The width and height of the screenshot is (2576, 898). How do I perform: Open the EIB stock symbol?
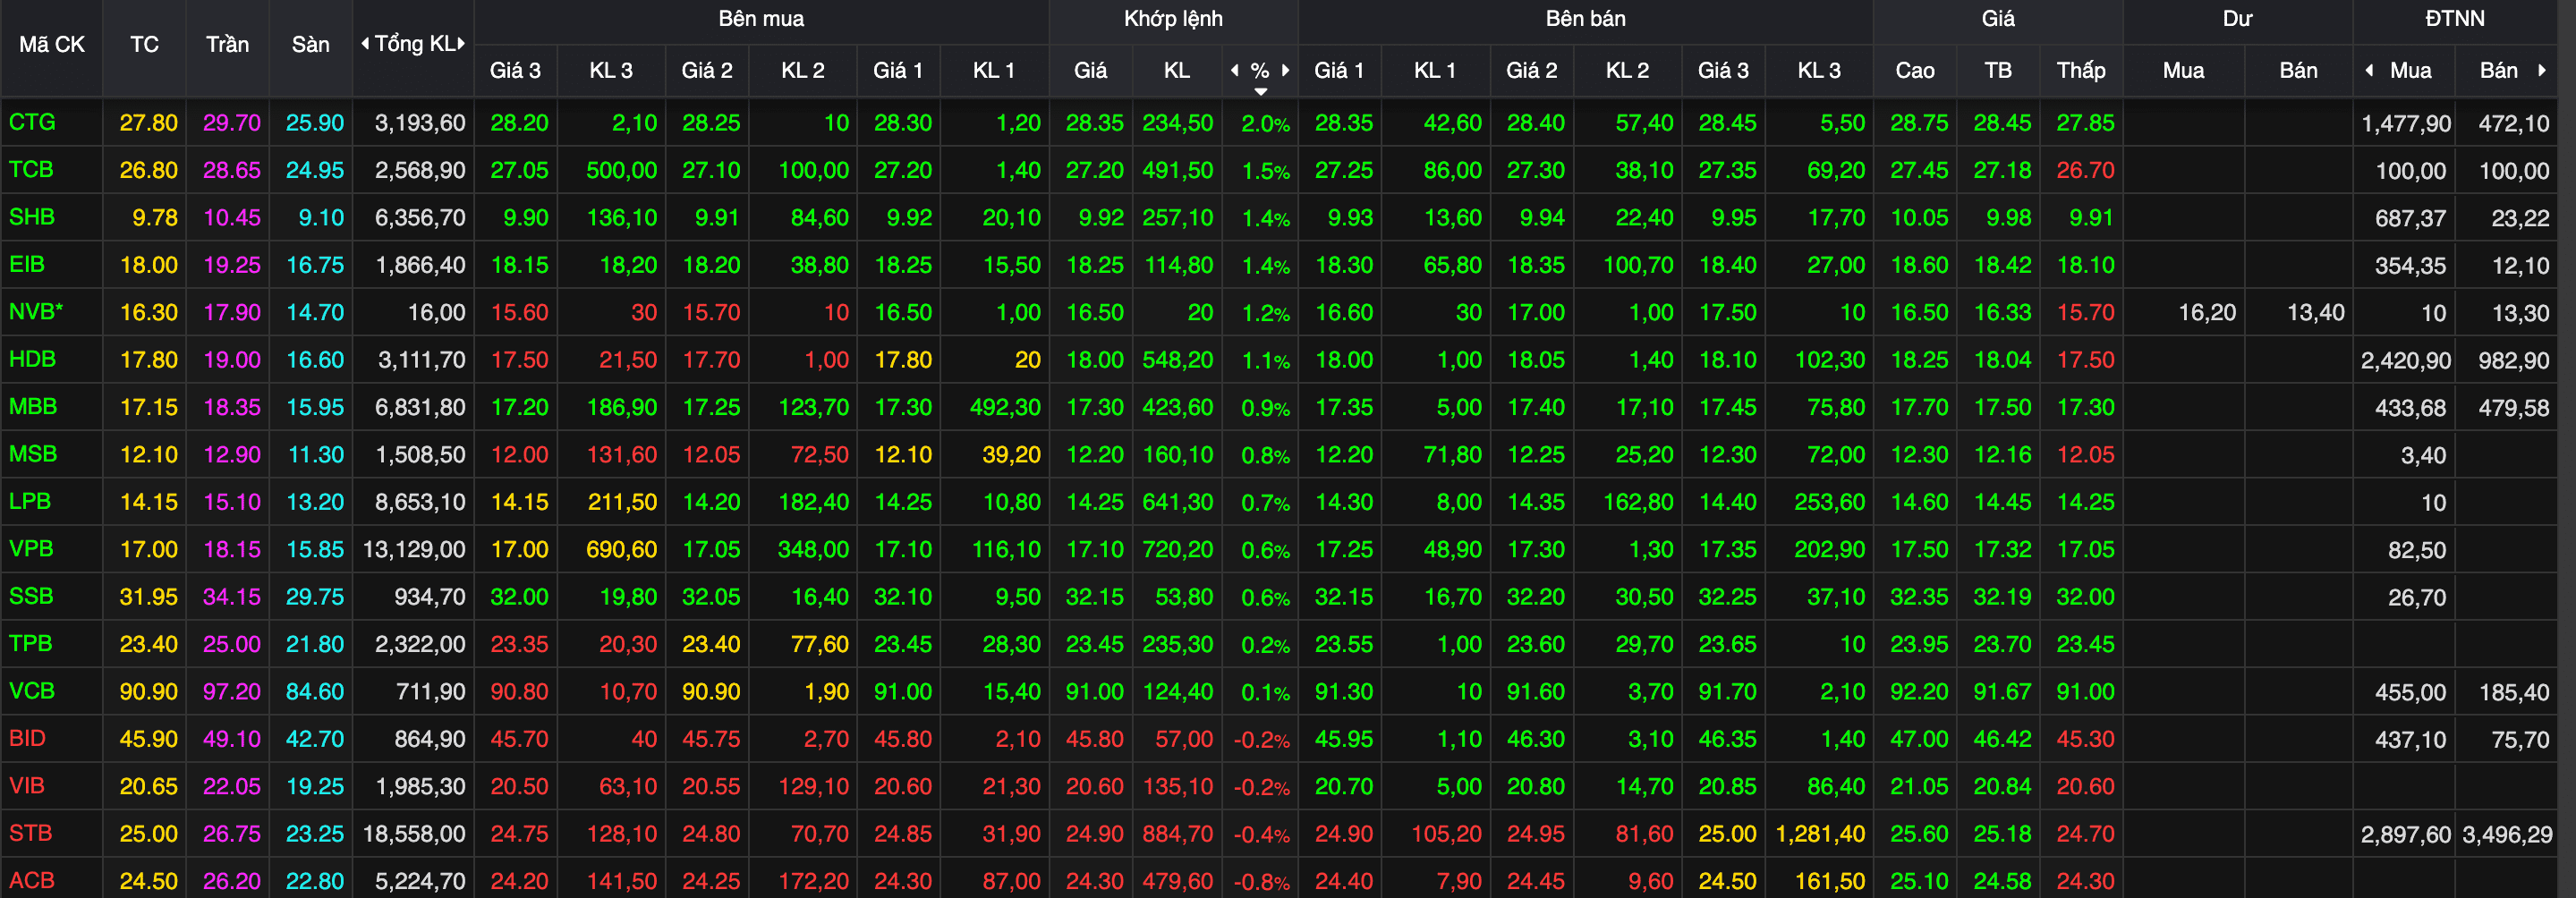[x=27, y=264]
